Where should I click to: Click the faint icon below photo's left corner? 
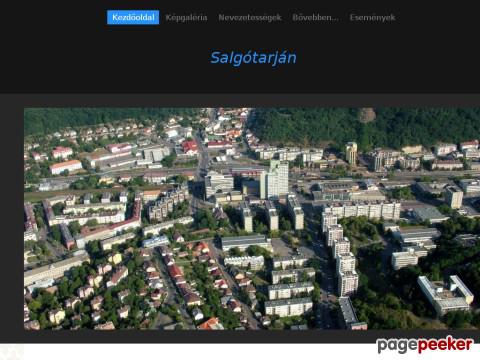coord(12,352)
